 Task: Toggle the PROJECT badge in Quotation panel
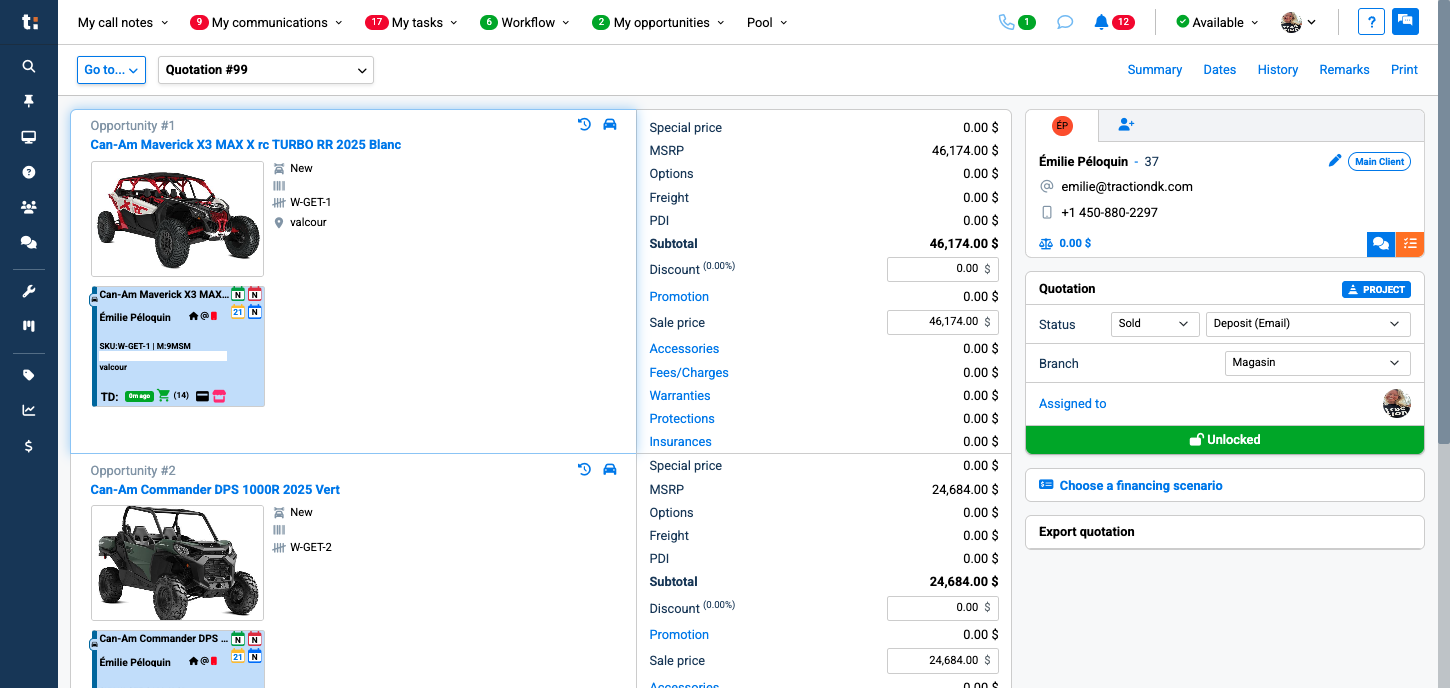1376,289
